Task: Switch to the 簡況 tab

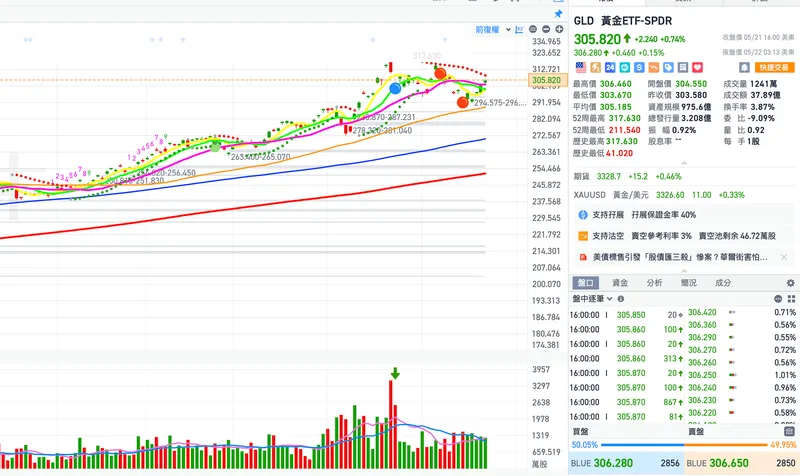Action: 688,283
